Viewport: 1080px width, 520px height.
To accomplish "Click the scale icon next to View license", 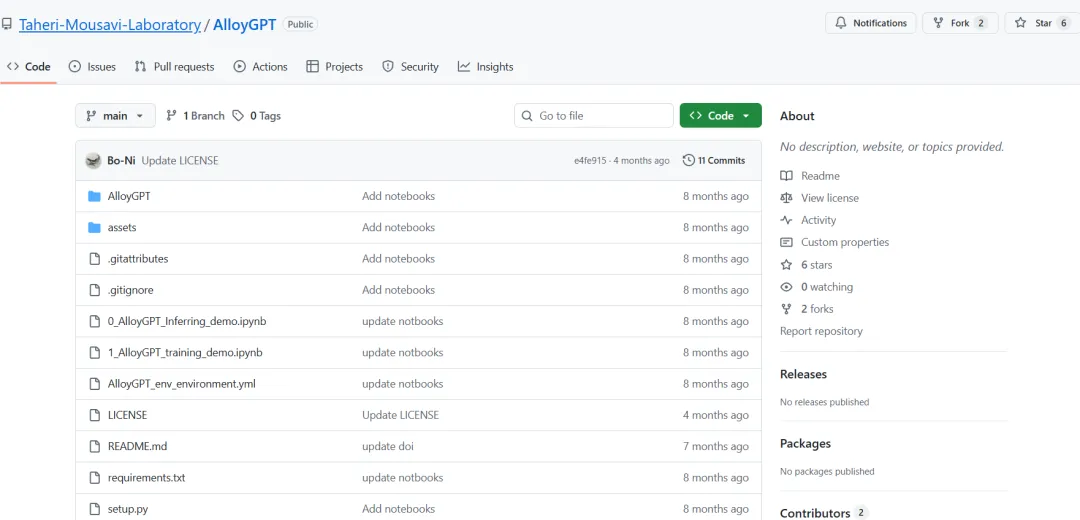I will (787, 198).
